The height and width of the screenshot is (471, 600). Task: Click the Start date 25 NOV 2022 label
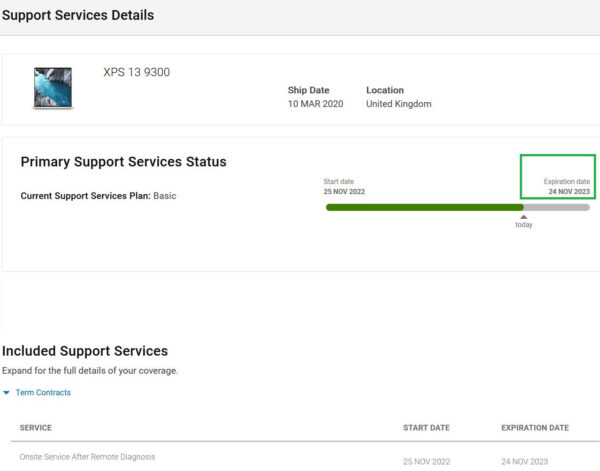click(344, 186)
